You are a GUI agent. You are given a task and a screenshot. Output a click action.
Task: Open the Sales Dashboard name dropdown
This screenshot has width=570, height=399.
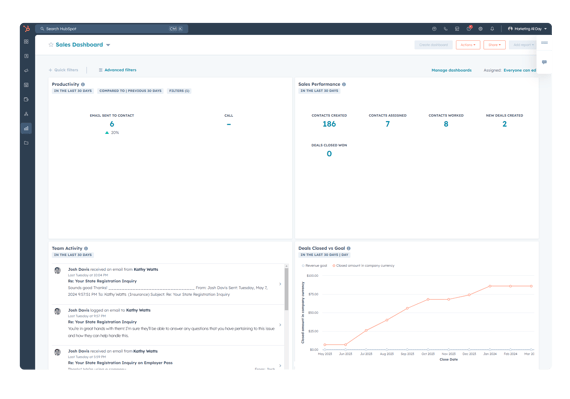[108, 45]
